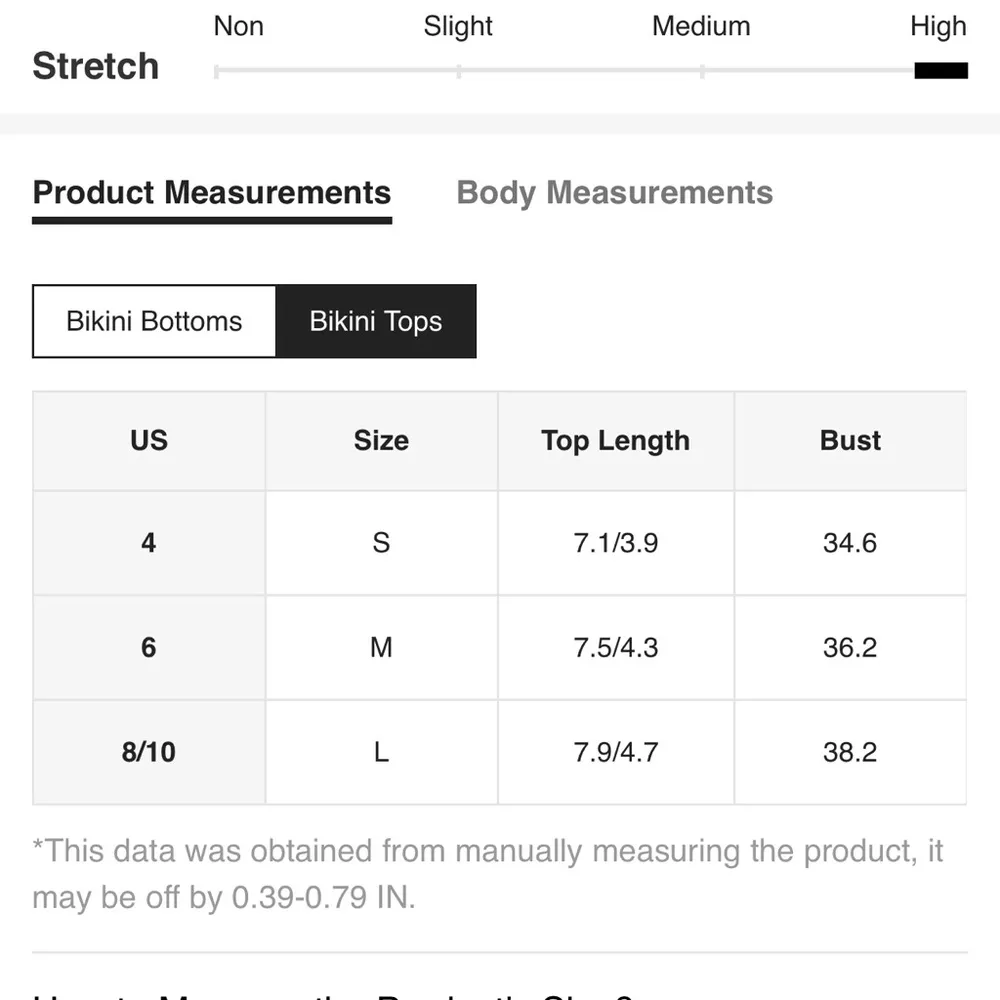Select the Bikini Tops toggle
Viewport: 1000px width, 1000px height.
click(x=376, y=321)
